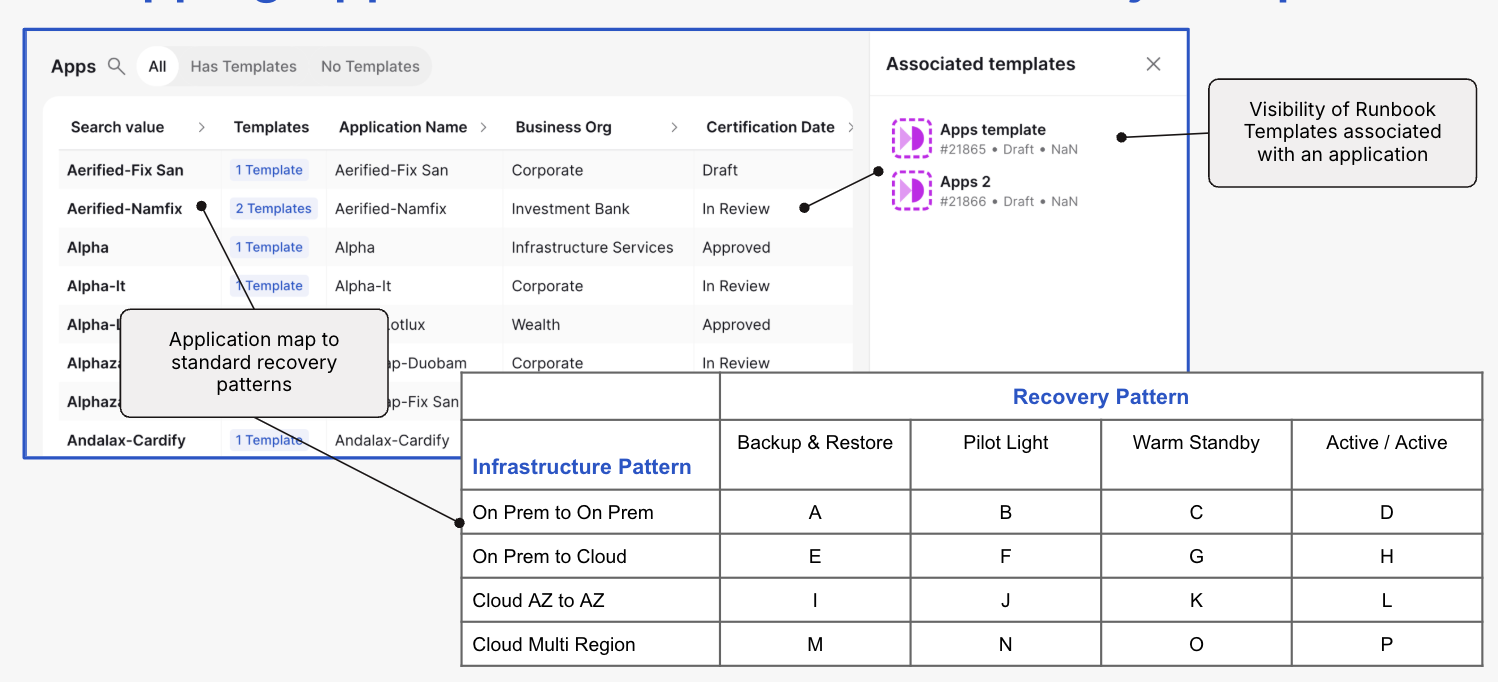Screen dimensions: 1498x682
Task: Expand the Application Name column chevron
Action: coord(483,127)
